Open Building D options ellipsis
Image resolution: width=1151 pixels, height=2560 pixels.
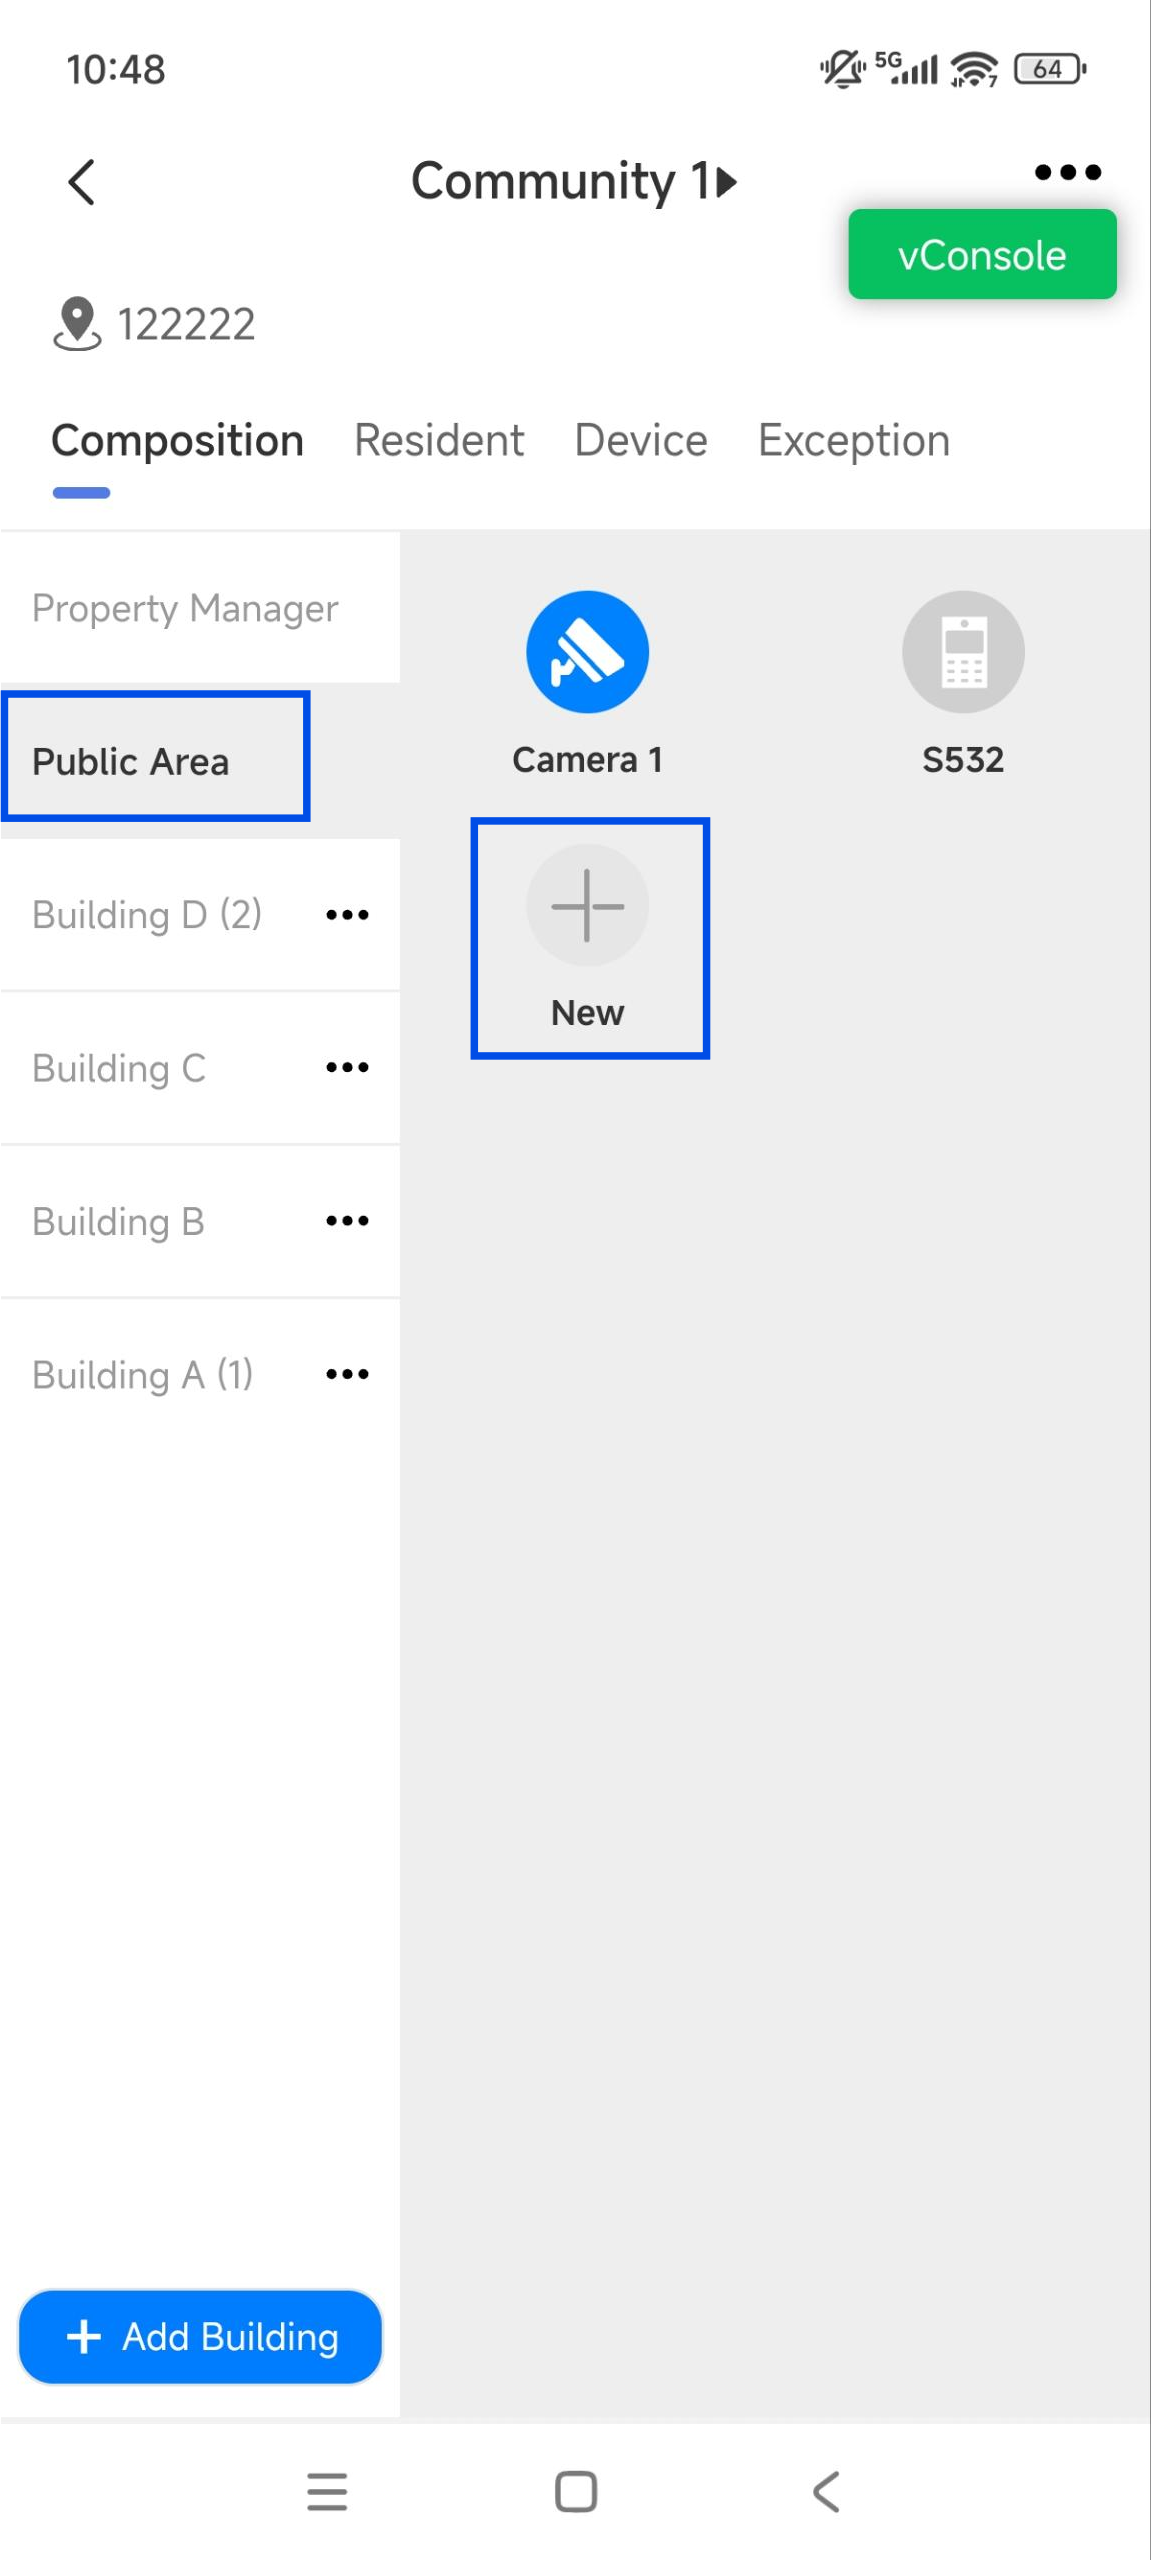click(347, 915)
